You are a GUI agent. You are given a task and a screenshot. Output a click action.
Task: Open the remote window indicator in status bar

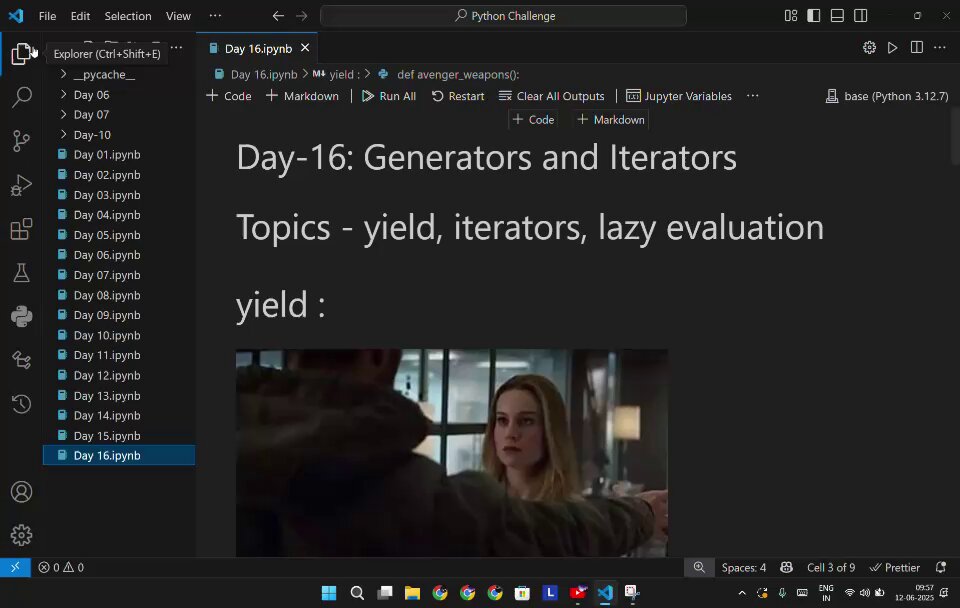15,568
